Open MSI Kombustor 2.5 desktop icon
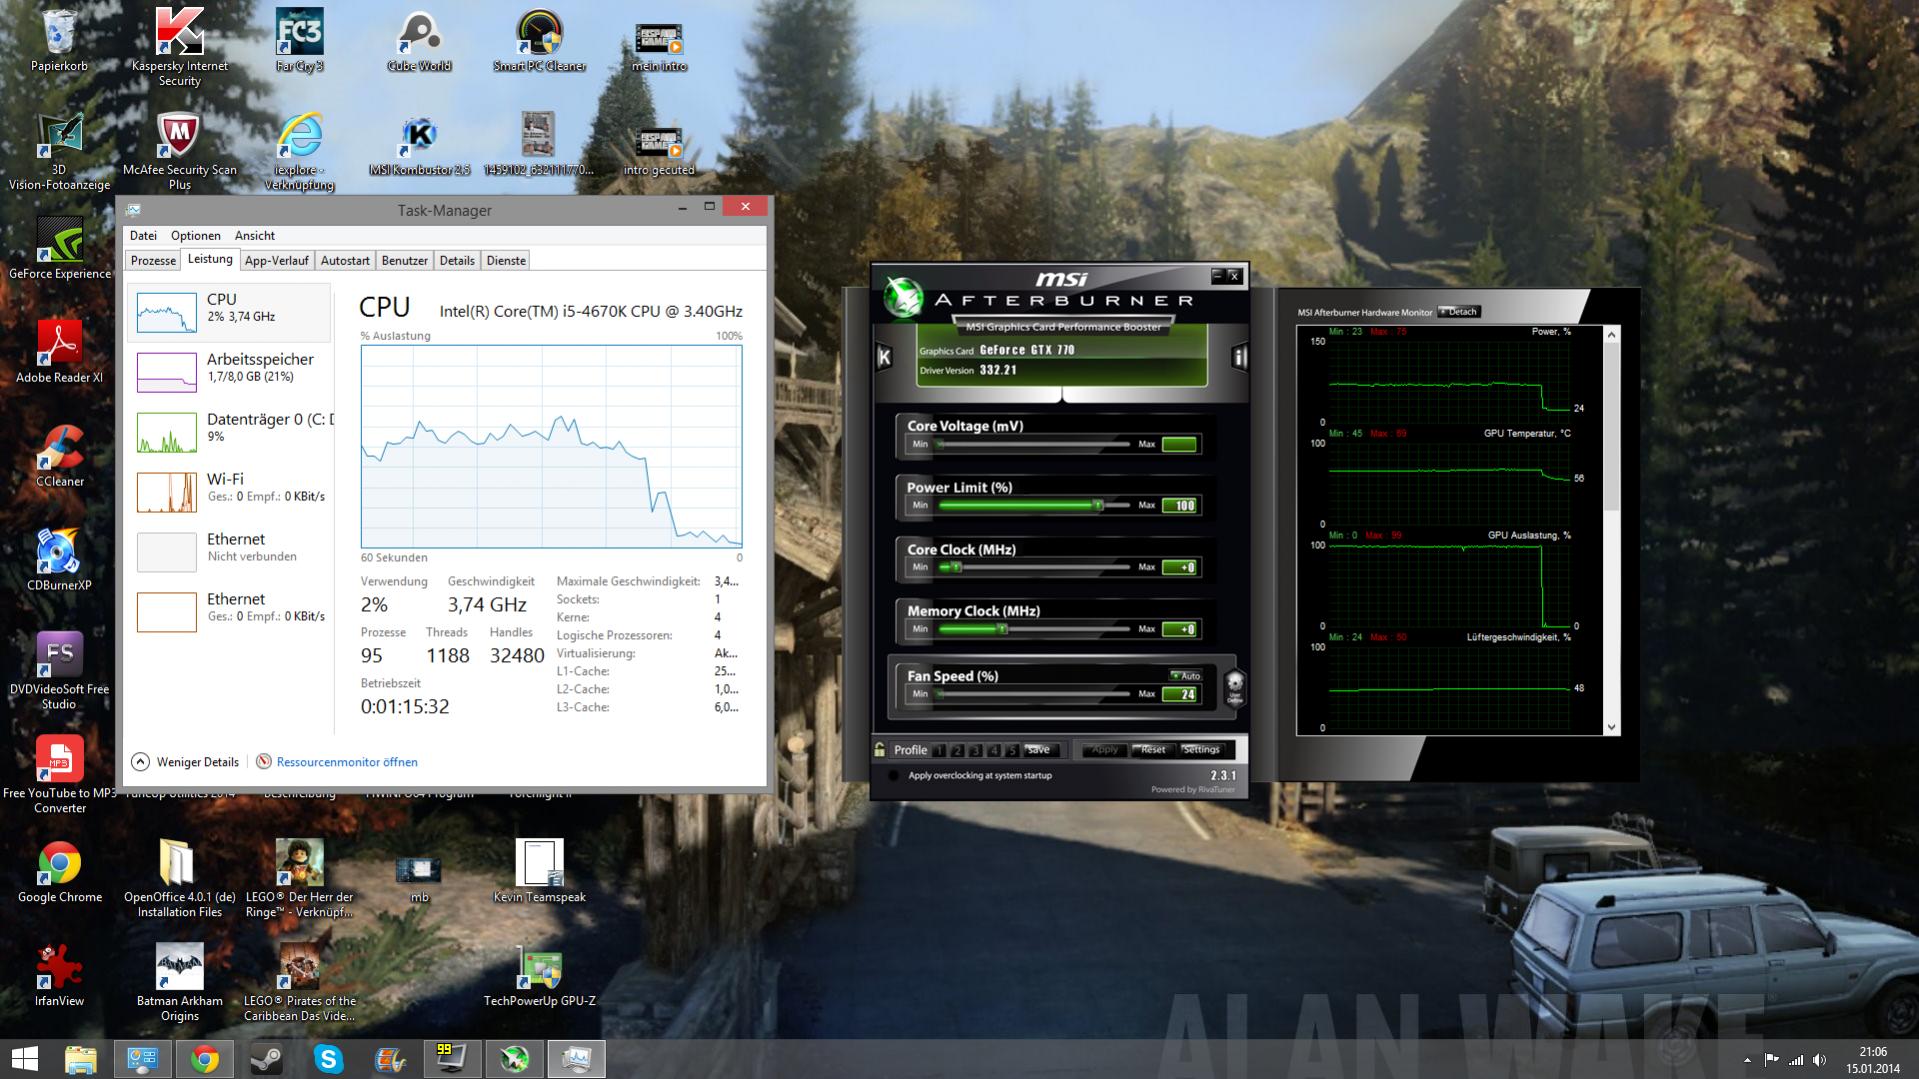 [419, 145]
